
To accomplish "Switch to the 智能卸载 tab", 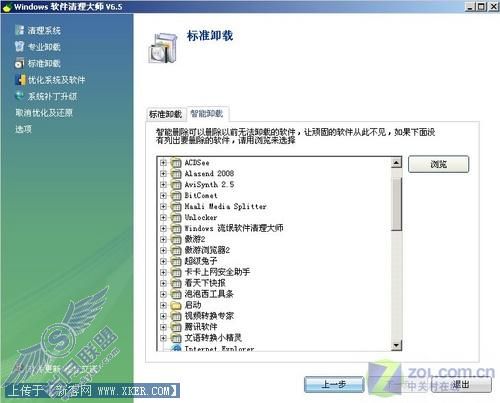I will coord(207,114).
